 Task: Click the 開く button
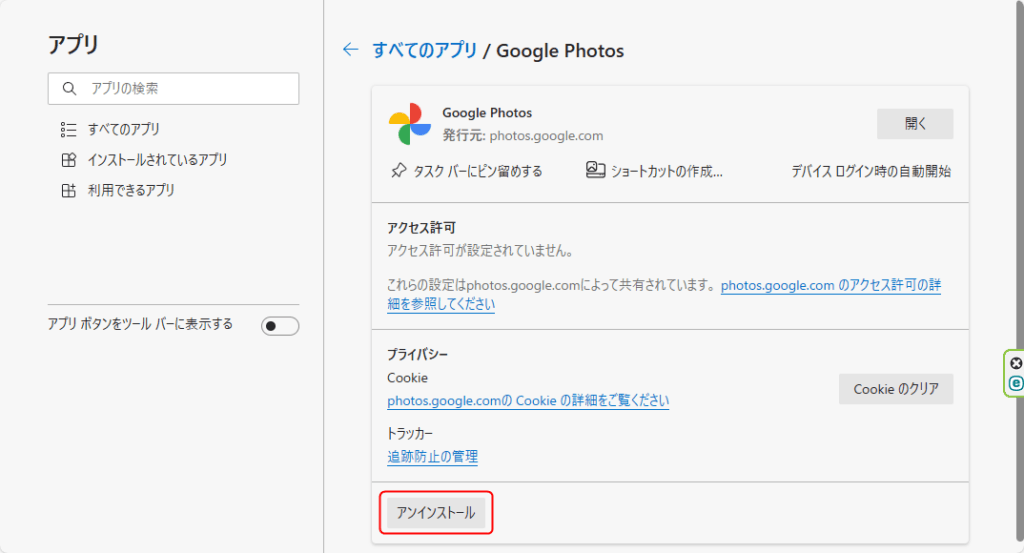(915, 123)
